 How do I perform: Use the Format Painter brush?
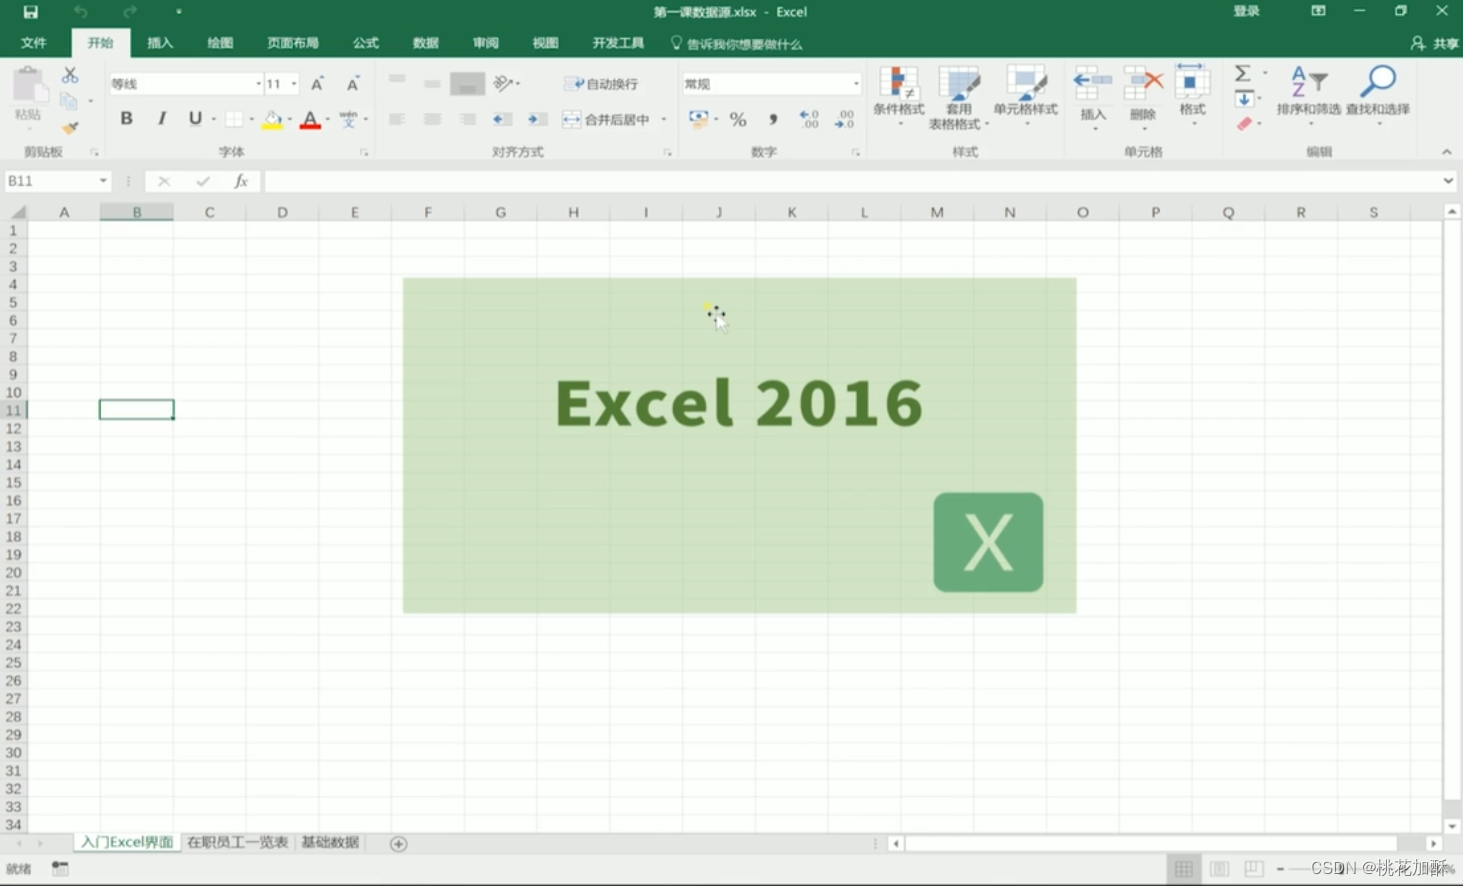coord(69,128)
